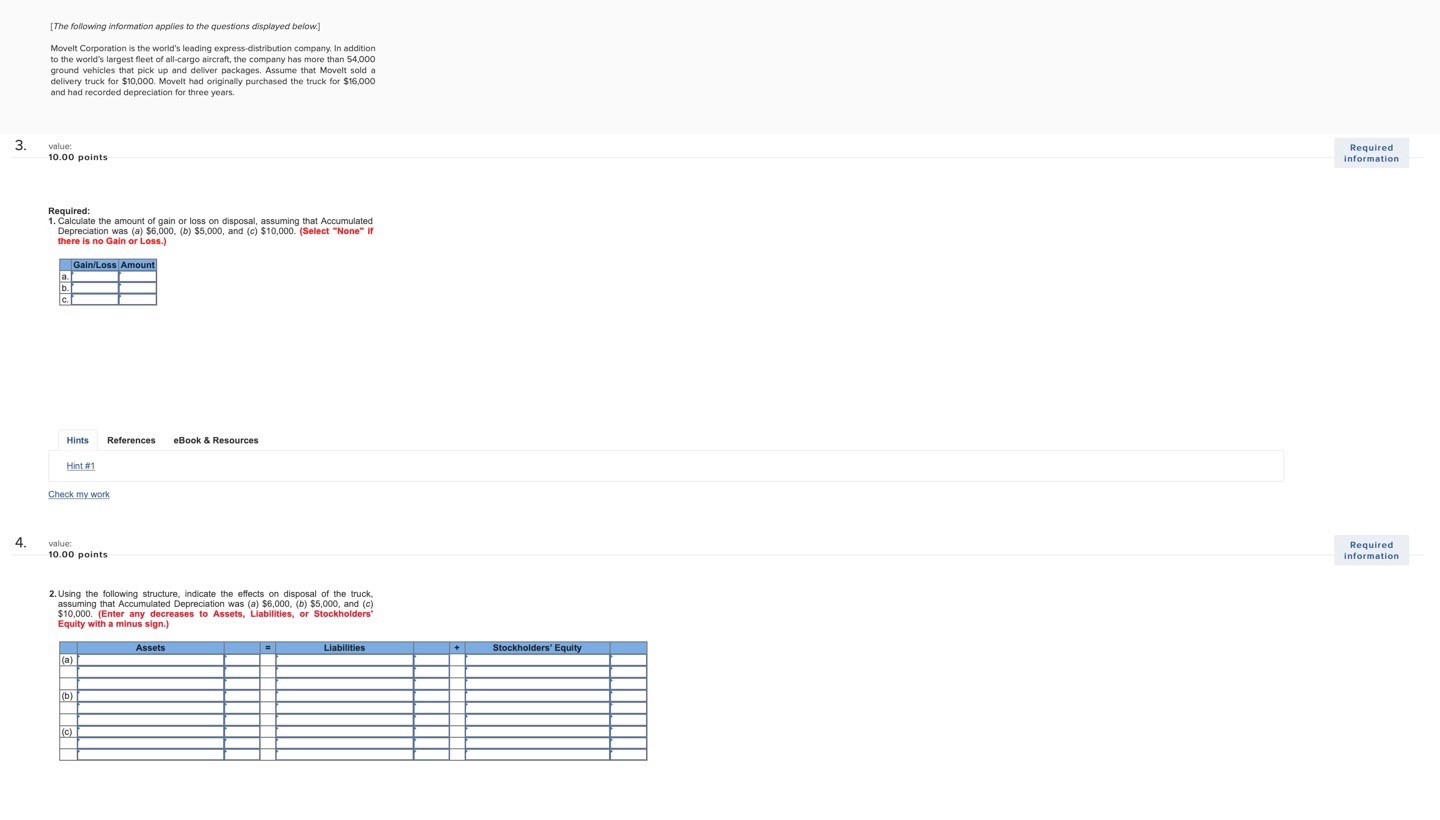Open the Hint #1 link
This screenshot has width=1440, height=820.
80,465
